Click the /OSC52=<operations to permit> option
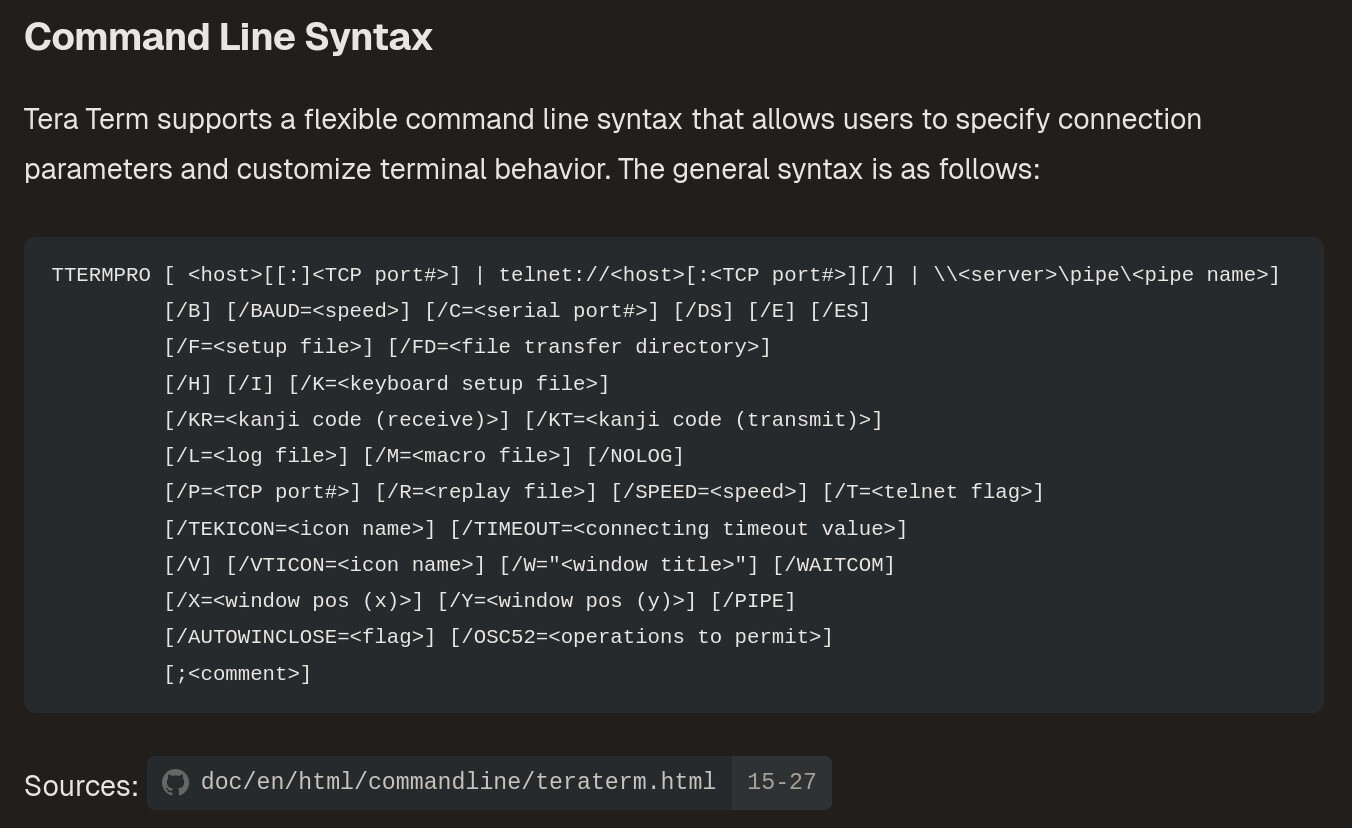Image resolution: width=1352 pixels, height=828 pixels. coord(641,637)
